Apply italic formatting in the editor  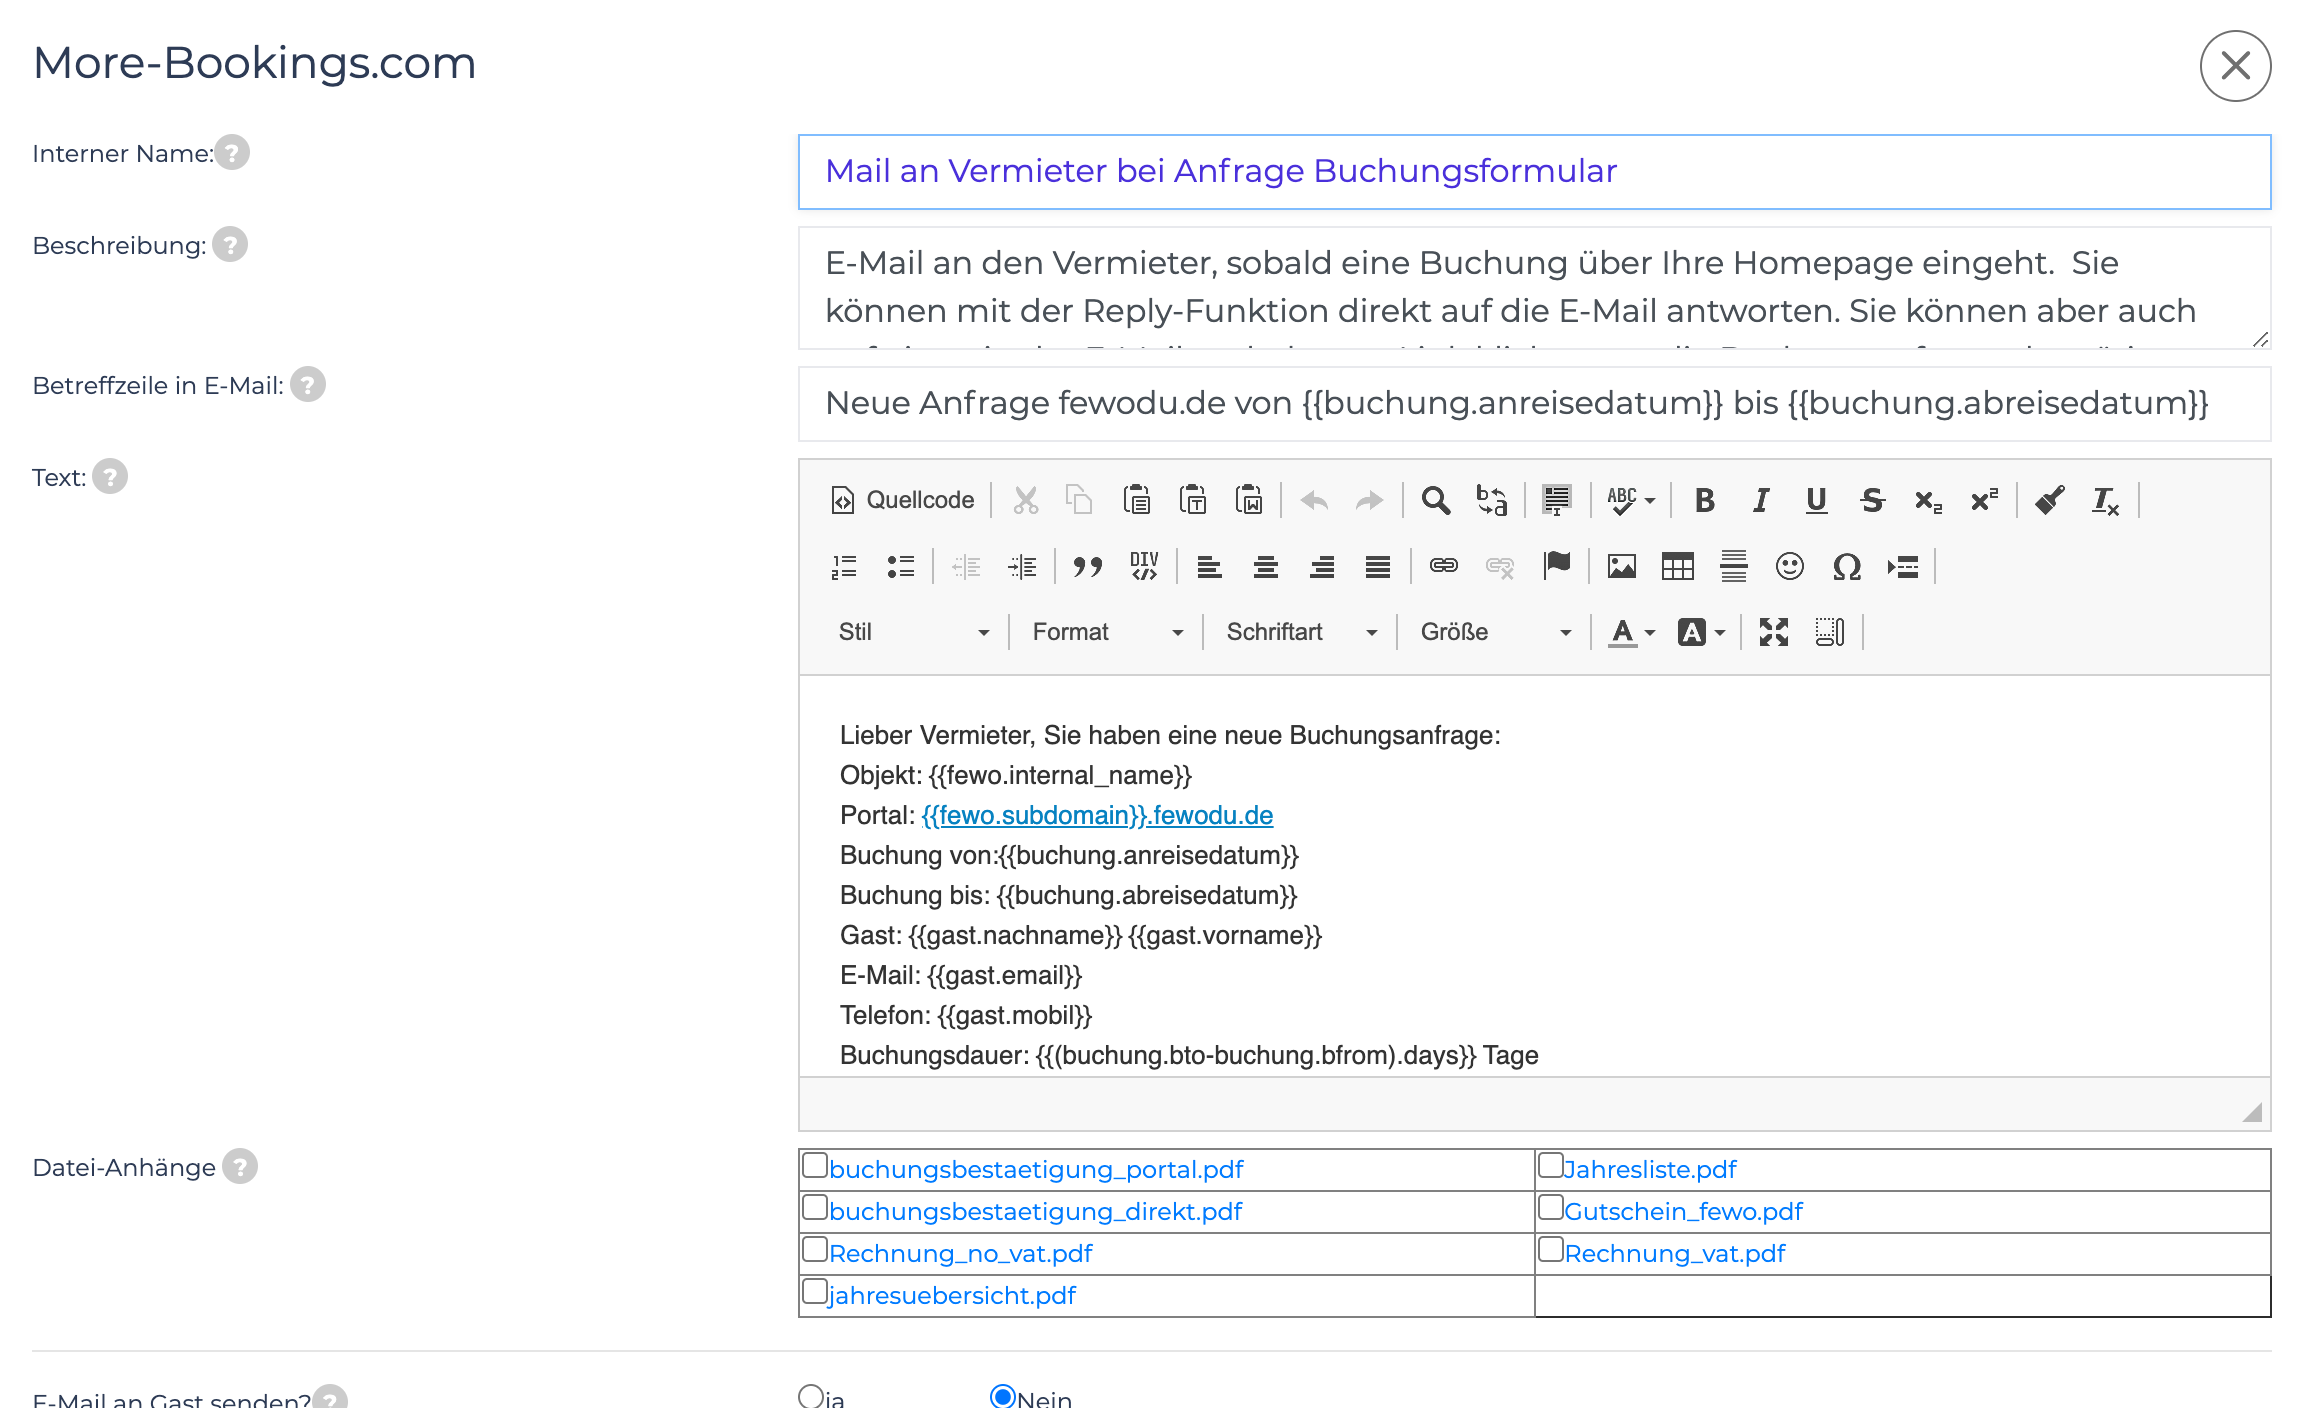pos(1761,500)
